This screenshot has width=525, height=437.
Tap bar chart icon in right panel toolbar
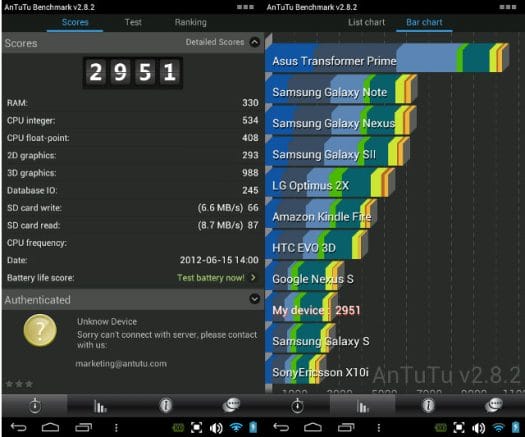pos(363,406)
